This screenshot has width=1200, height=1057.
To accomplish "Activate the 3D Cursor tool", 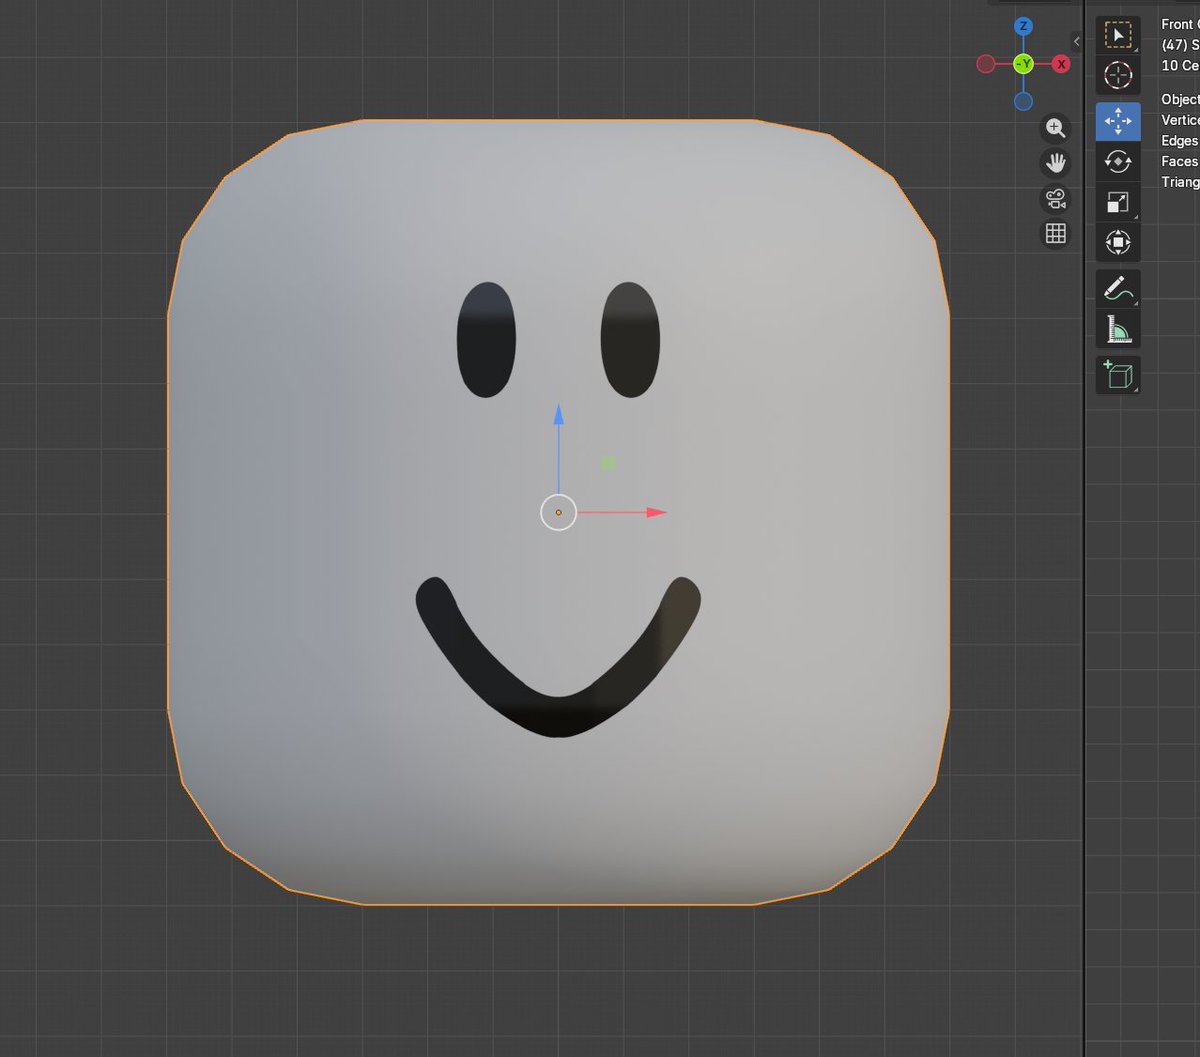I will tap(1118, 76).
